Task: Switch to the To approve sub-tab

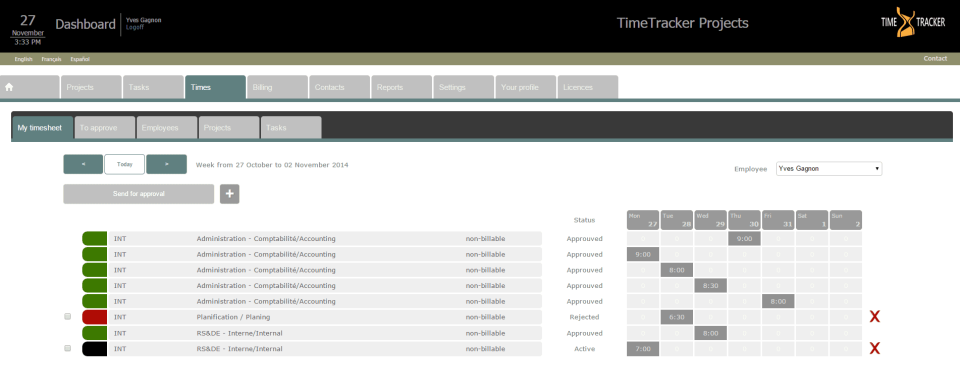Action: [x=105, y=127]
